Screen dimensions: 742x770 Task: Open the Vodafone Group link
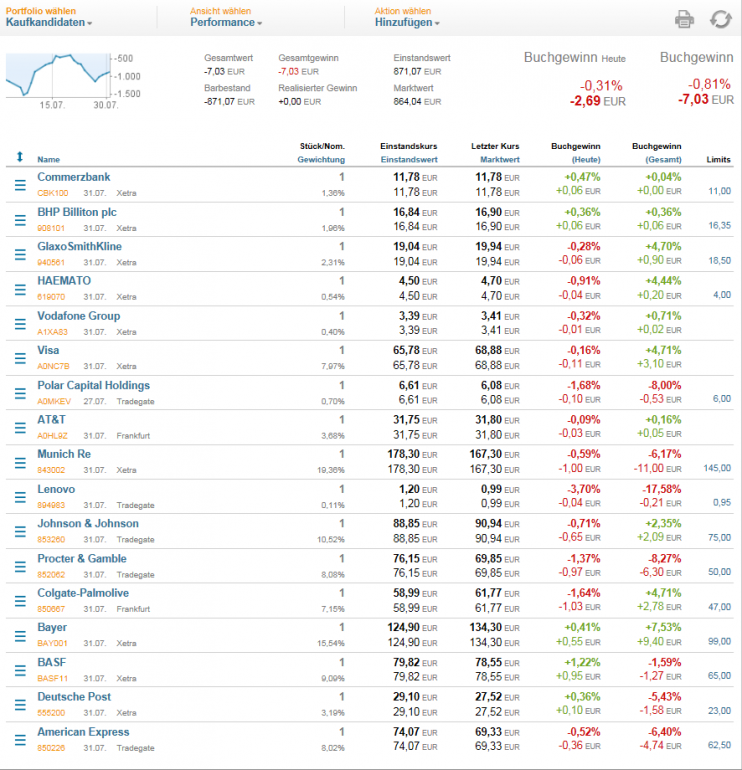(79, 316)
